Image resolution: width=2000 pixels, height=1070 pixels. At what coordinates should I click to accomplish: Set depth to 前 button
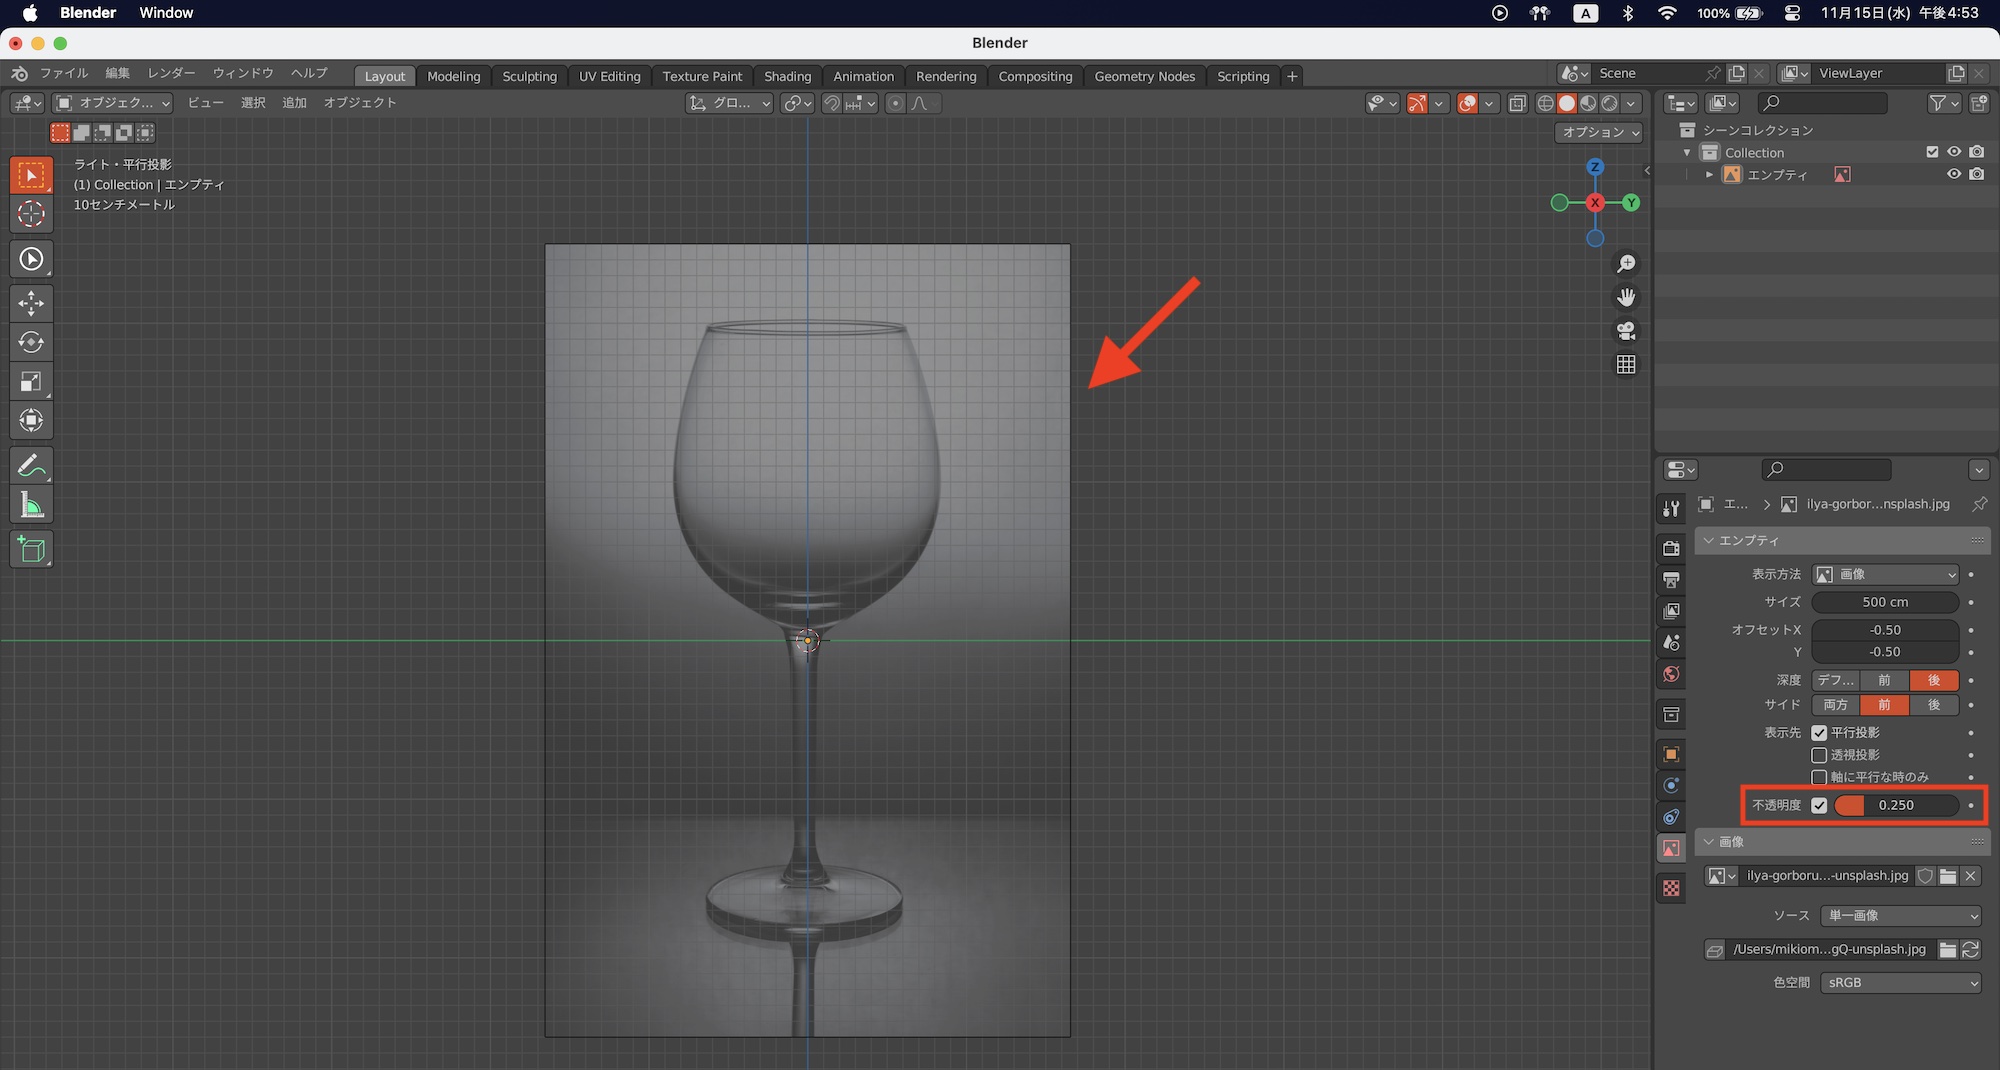pyautogui.click(x=1884, y=680)
